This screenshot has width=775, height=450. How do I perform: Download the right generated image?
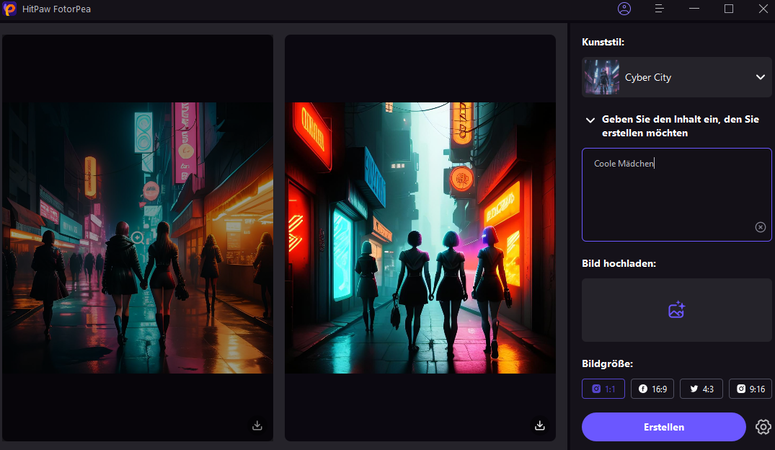pyautogui.click(x=540, y=425)
